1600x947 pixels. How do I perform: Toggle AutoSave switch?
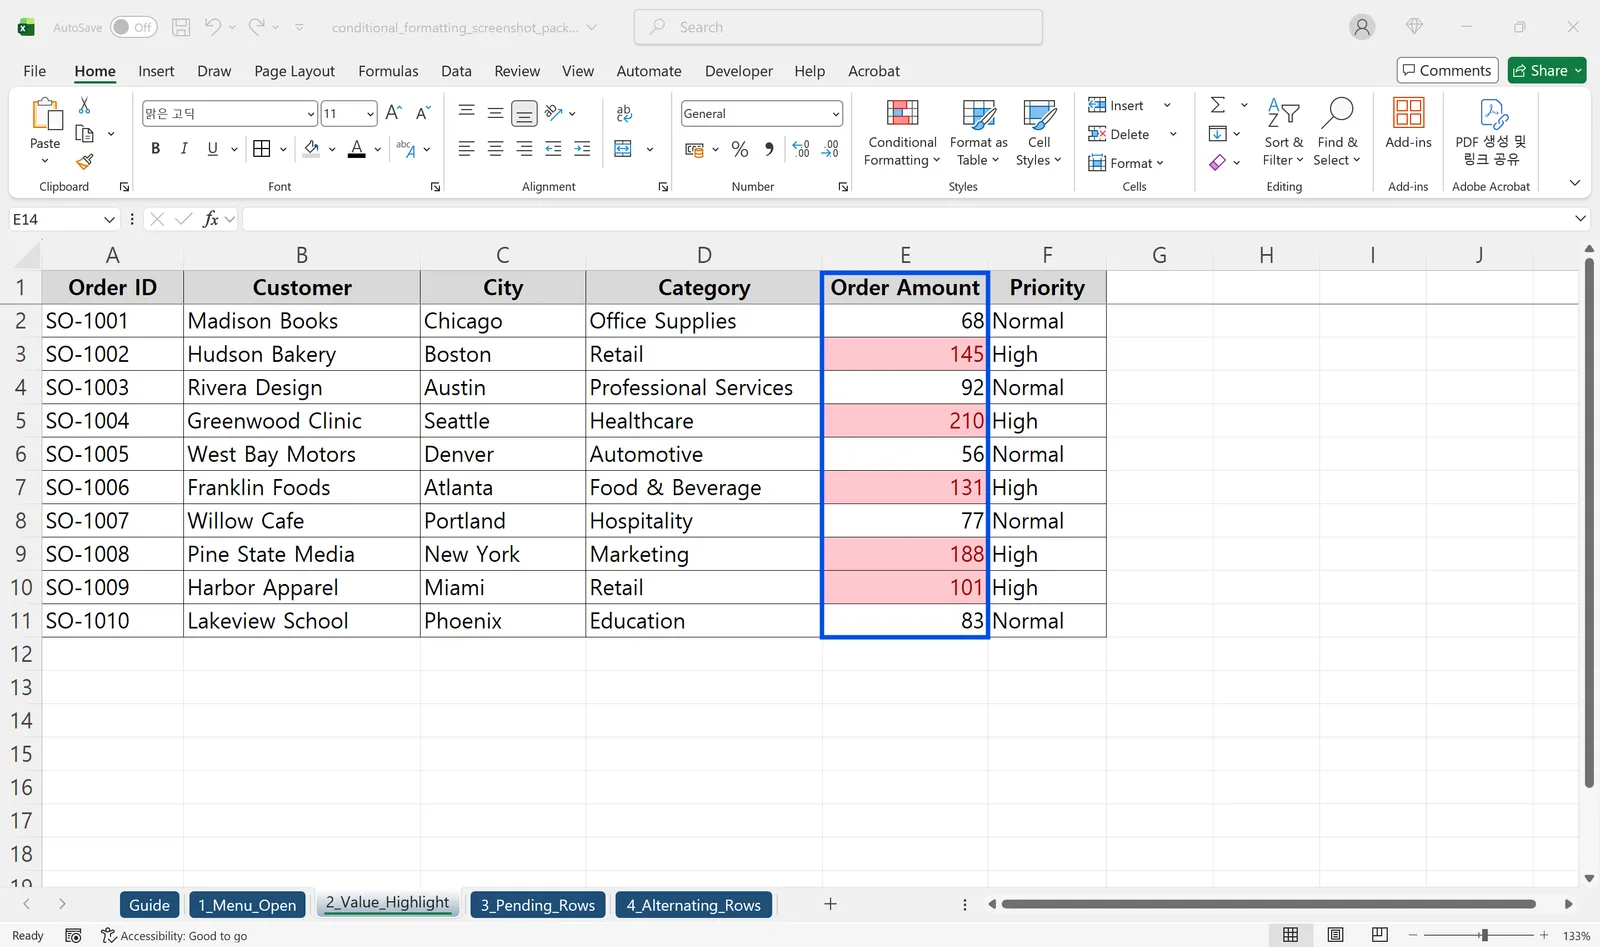133,27
